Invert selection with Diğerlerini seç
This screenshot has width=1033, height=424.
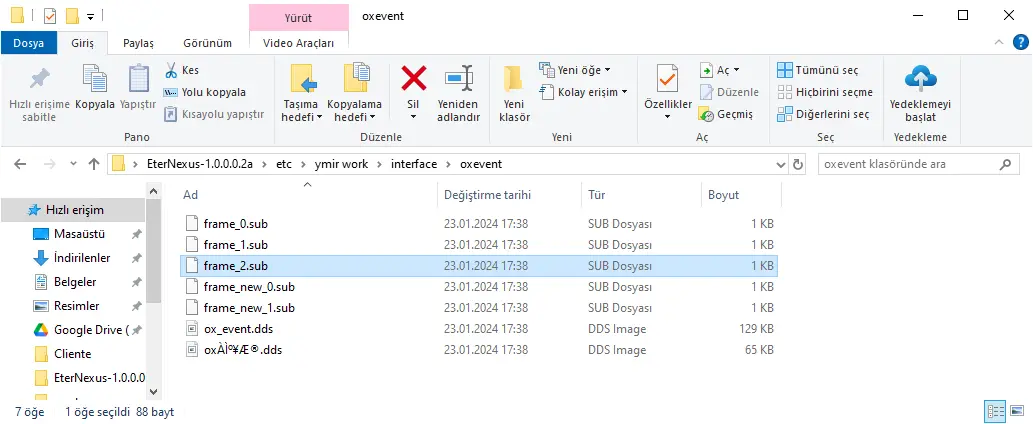(x=824, y=114)
